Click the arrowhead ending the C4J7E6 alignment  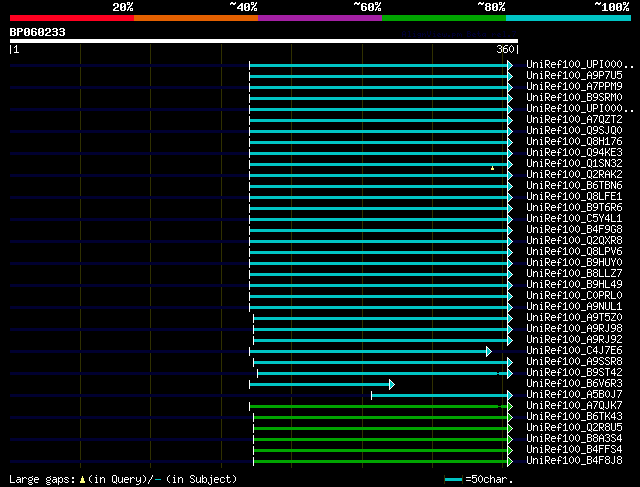pyautogui.click(x=489, y=351)
